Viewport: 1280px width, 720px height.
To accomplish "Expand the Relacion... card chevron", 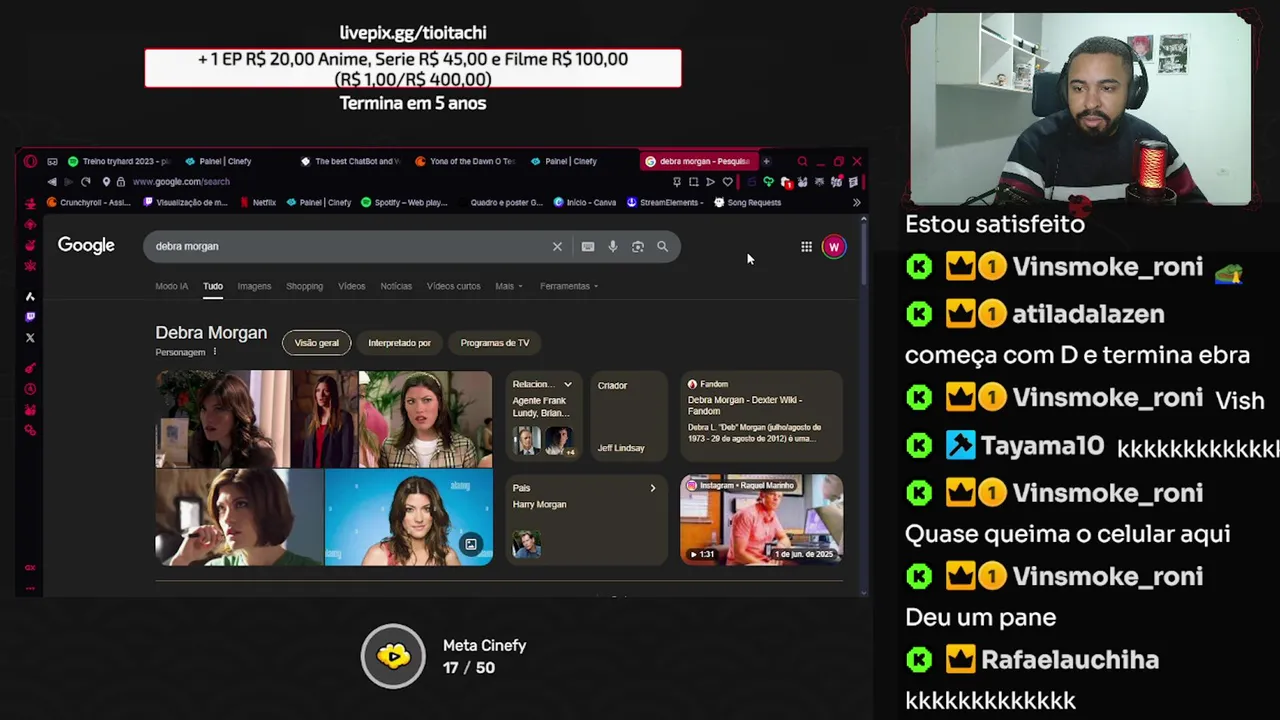I will pyautogui.click(x=567, y=384).
